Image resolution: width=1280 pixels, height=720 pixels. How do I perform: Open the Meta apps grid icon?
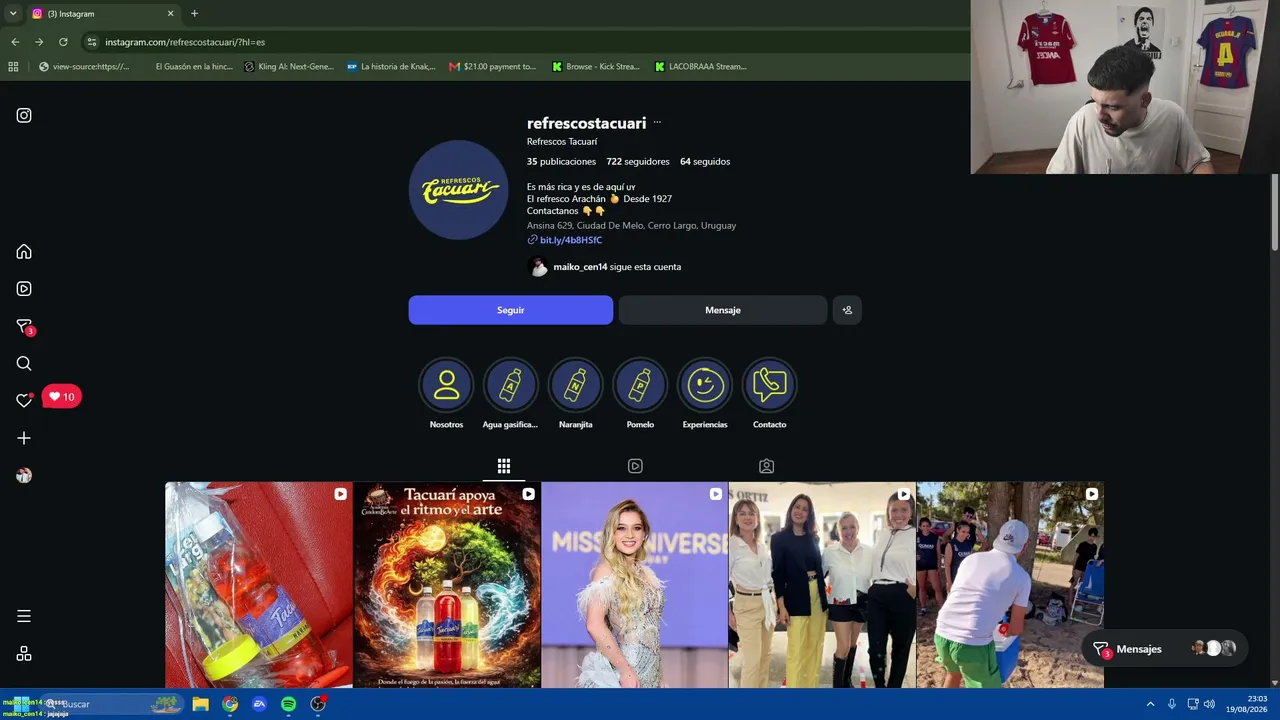coord(24,654)
